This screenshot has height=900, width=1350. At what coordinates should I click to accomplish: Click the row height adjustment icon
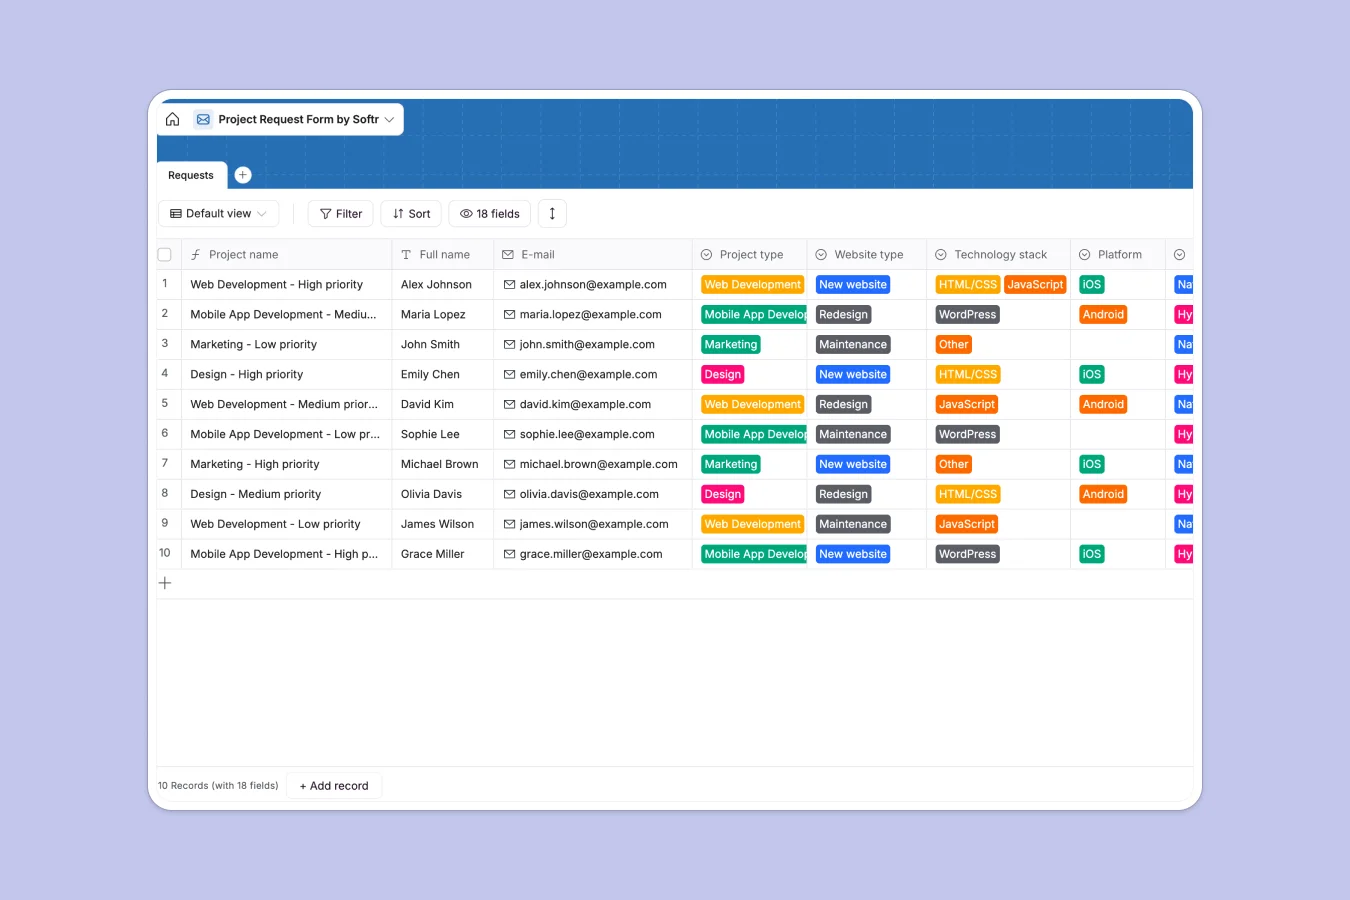(x=551, y=213)
